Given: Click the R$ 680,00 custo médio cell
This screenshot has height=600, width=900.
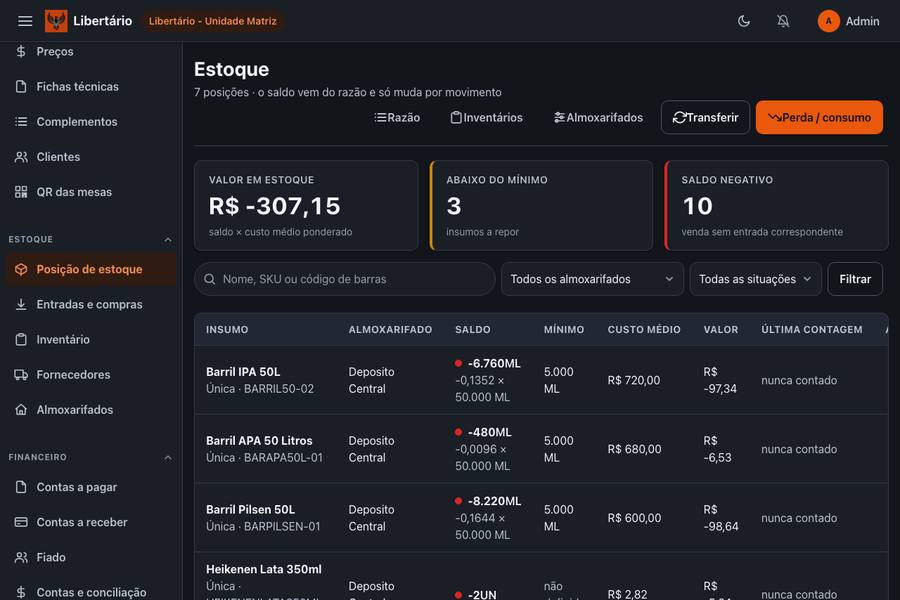Looking at the screenshot, I should pyautogui.click(x=634, y=449).
